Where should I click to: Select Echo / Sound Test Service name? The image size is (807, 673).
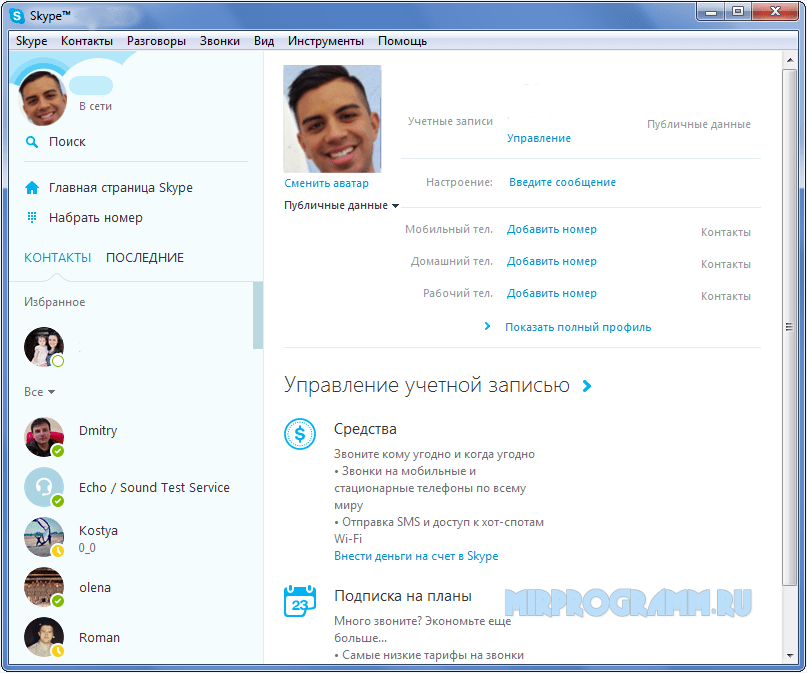(x=154, y=488)
